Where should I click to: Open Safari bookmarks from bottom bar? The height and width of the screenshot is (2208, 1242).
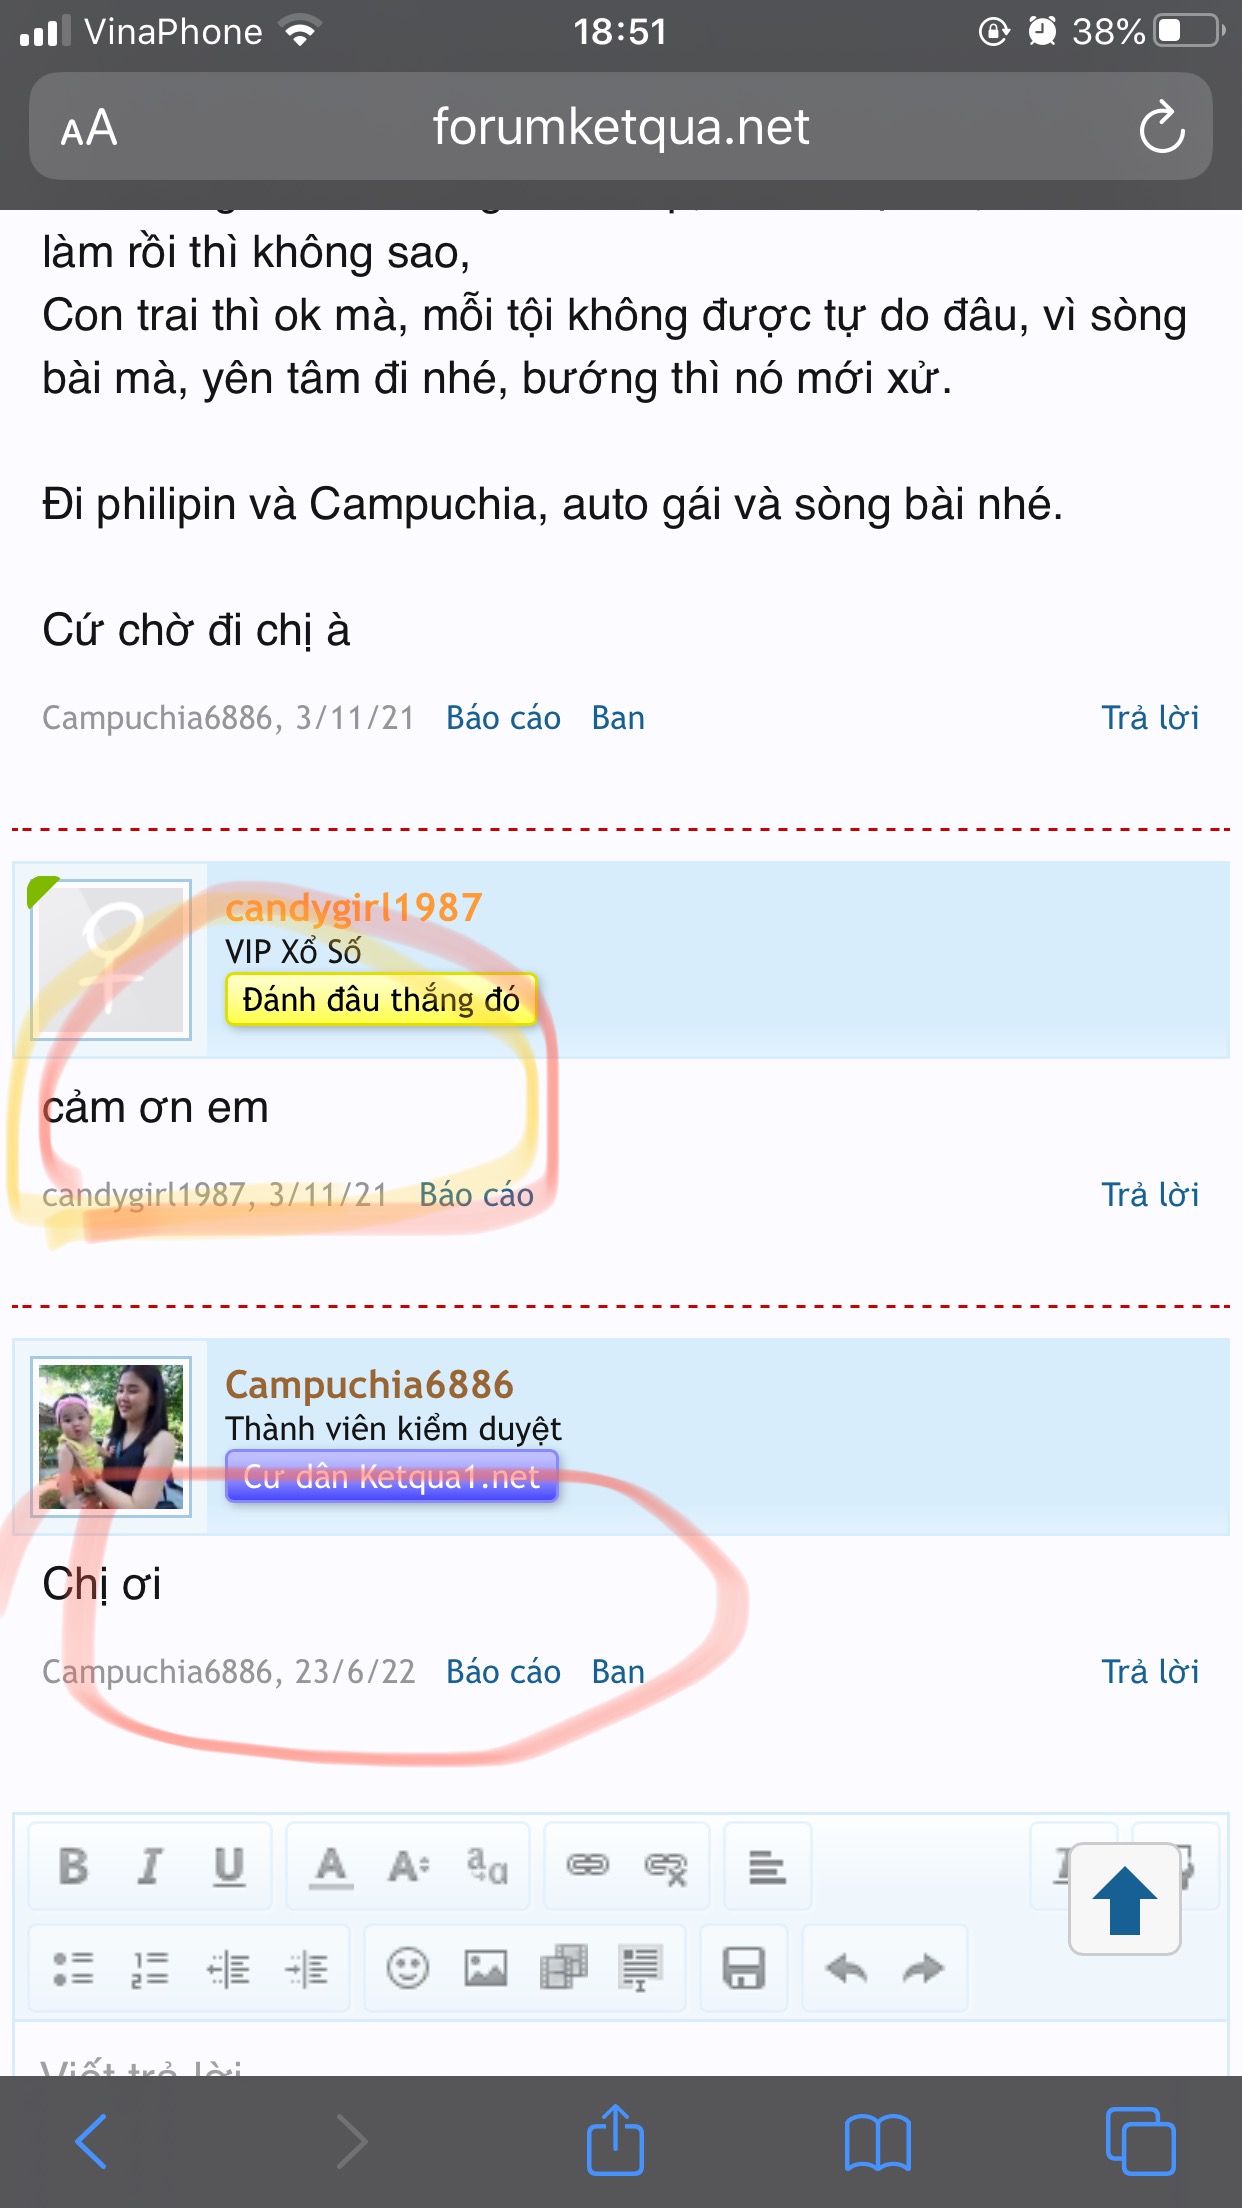(877, 2141)
